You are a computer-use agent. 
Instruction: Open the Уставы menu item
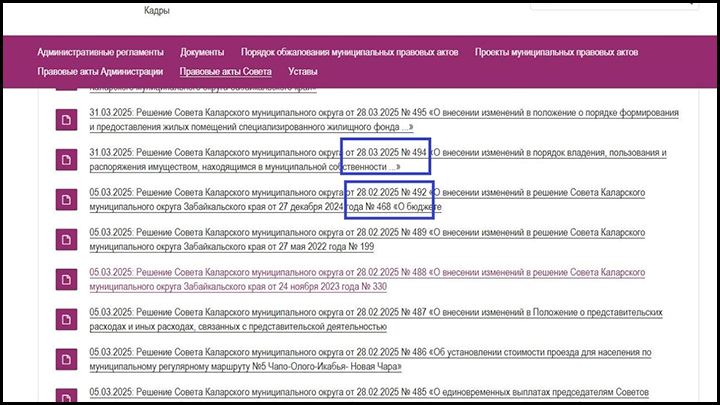pos(303,72)
